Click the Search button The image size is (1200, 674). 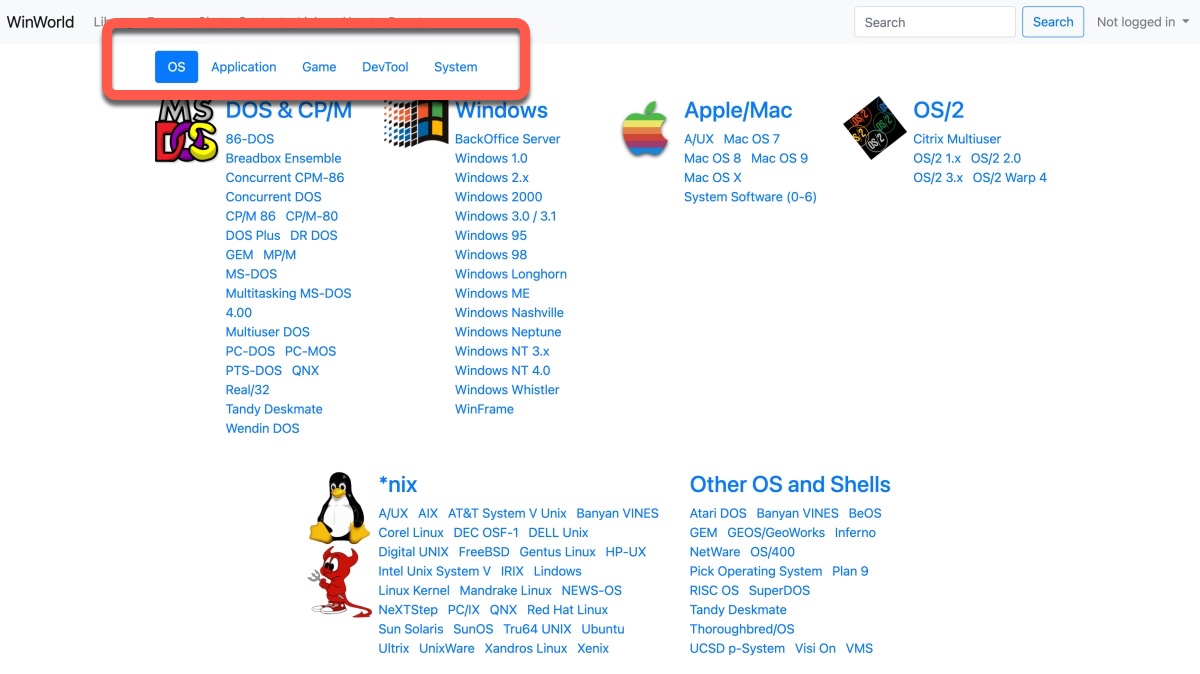1053,22
